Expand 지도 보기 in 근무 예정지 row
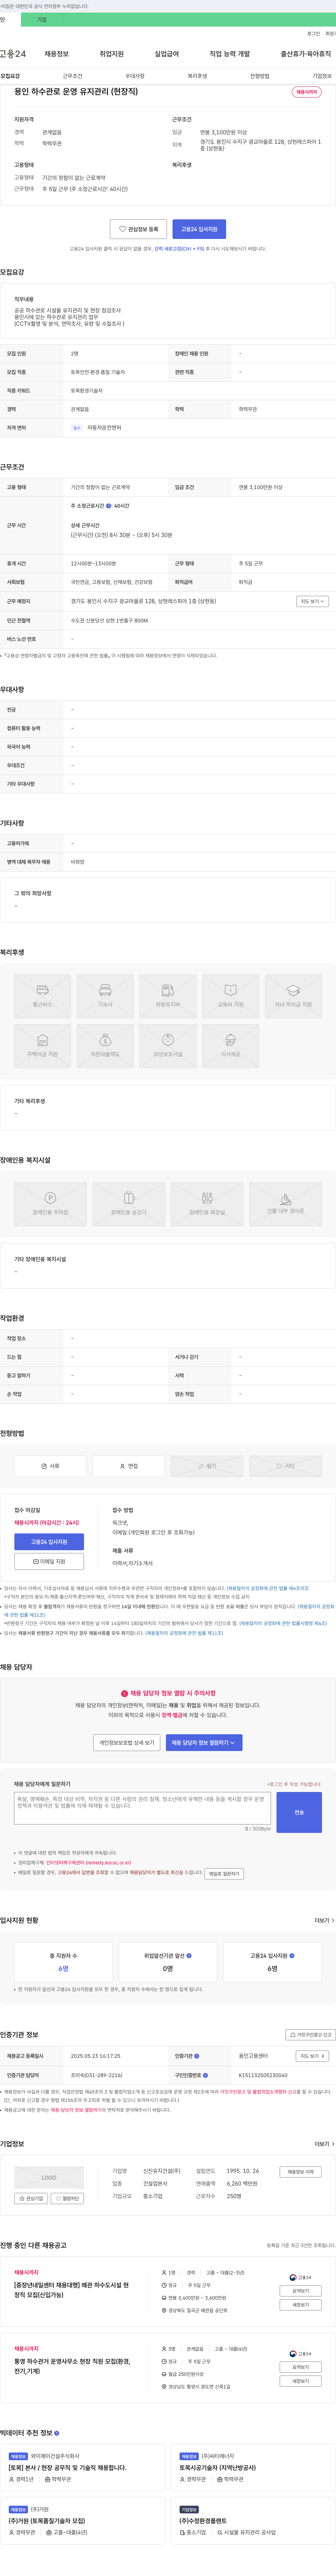This screenshot has width=336, height=2576. point(312,601)
